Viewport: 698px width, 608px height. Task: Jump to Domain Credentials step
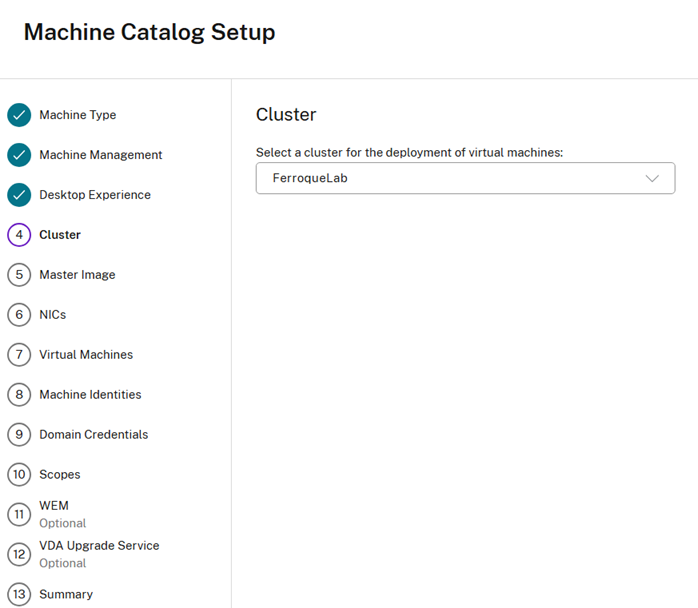point(93,435)
